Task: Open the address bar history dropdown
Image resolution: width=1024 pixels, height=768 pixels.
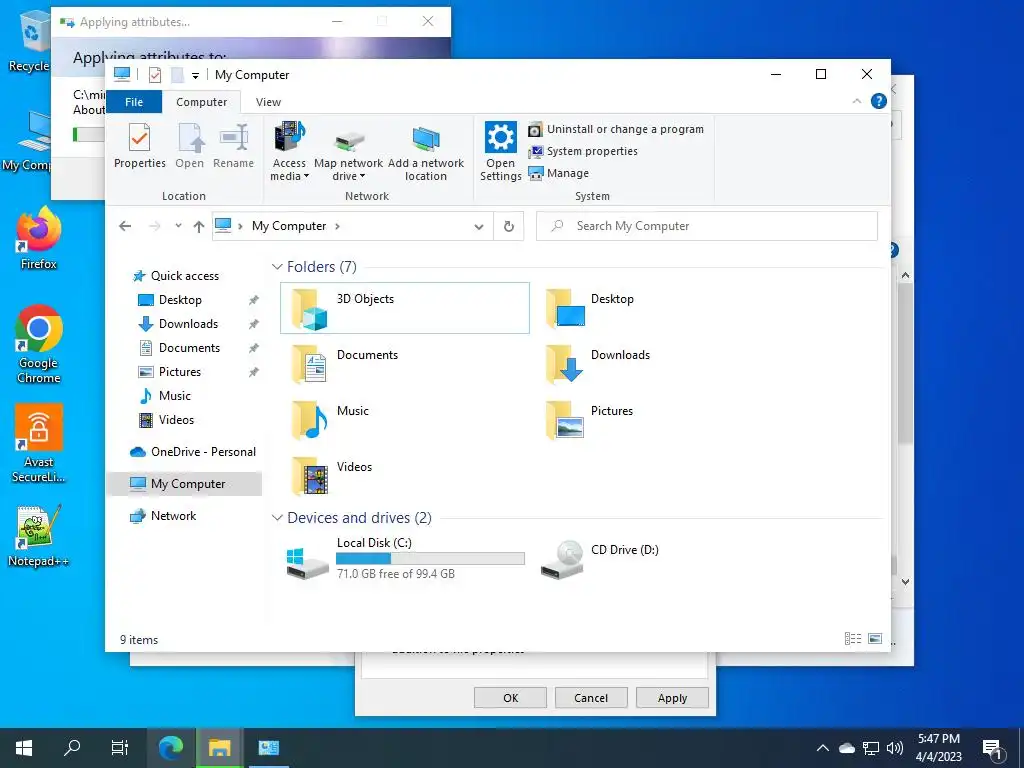Action: click(479, 227)
